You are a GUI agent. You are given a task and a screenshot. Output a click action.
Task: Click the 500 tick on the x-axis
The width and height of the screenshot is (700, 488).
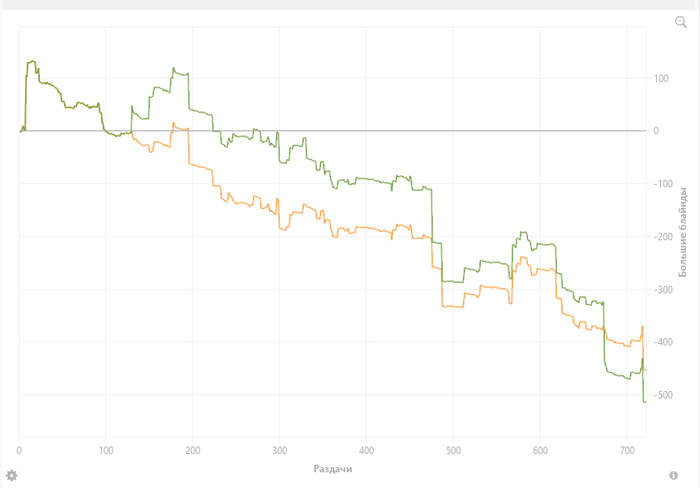click(453, 450)
